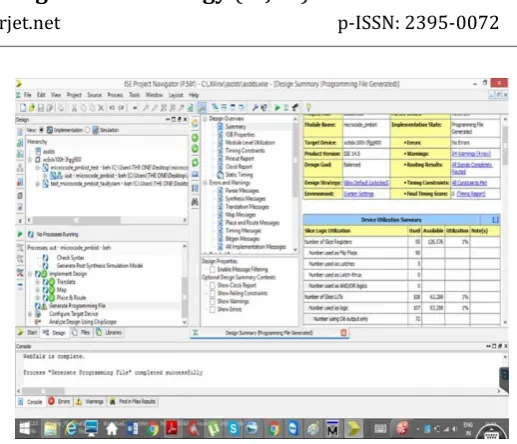The height and width of the screenshot is (444, 517).
Task: Click the wrench tool icon in the toolbar
Action: coord(255,107)
